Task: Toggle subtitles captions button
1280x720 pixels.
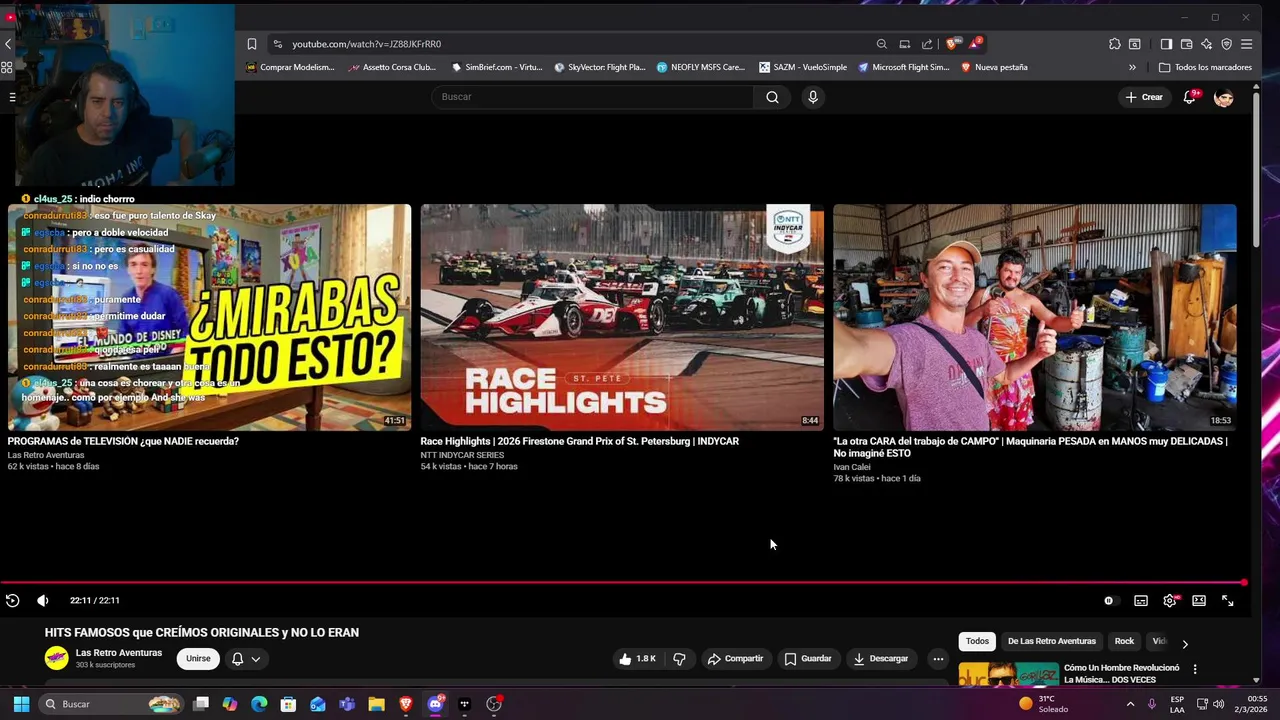Action: click(x=1141, y=600)
